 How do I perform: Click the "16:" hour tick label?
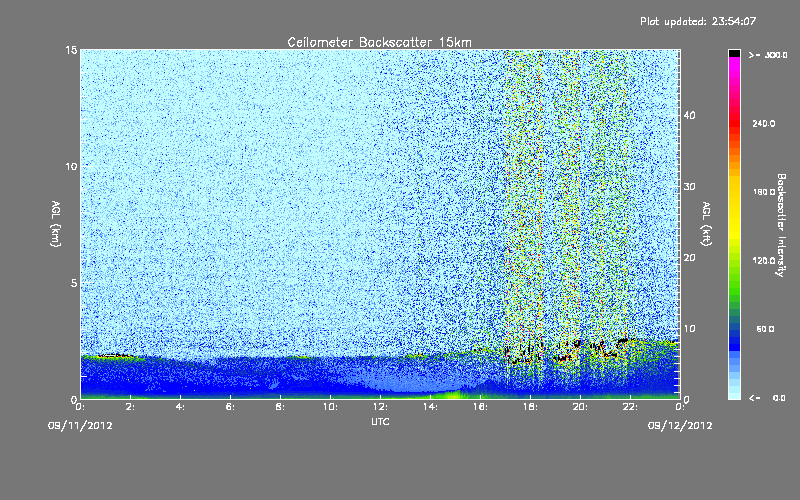481,407
